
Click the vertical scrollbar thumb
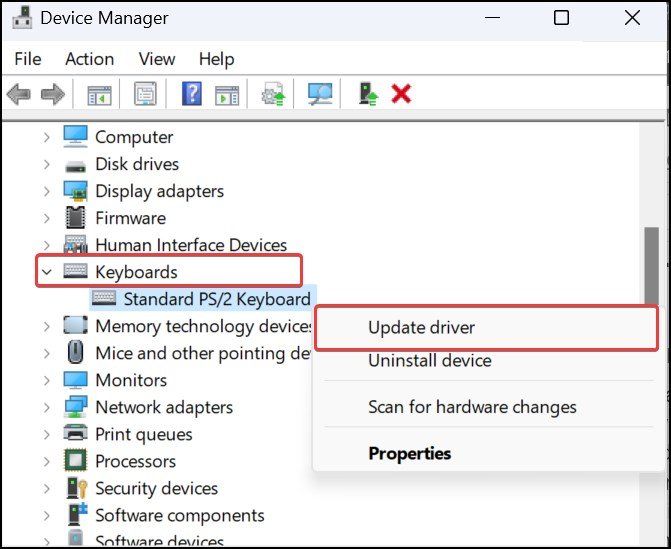(651, 265)
